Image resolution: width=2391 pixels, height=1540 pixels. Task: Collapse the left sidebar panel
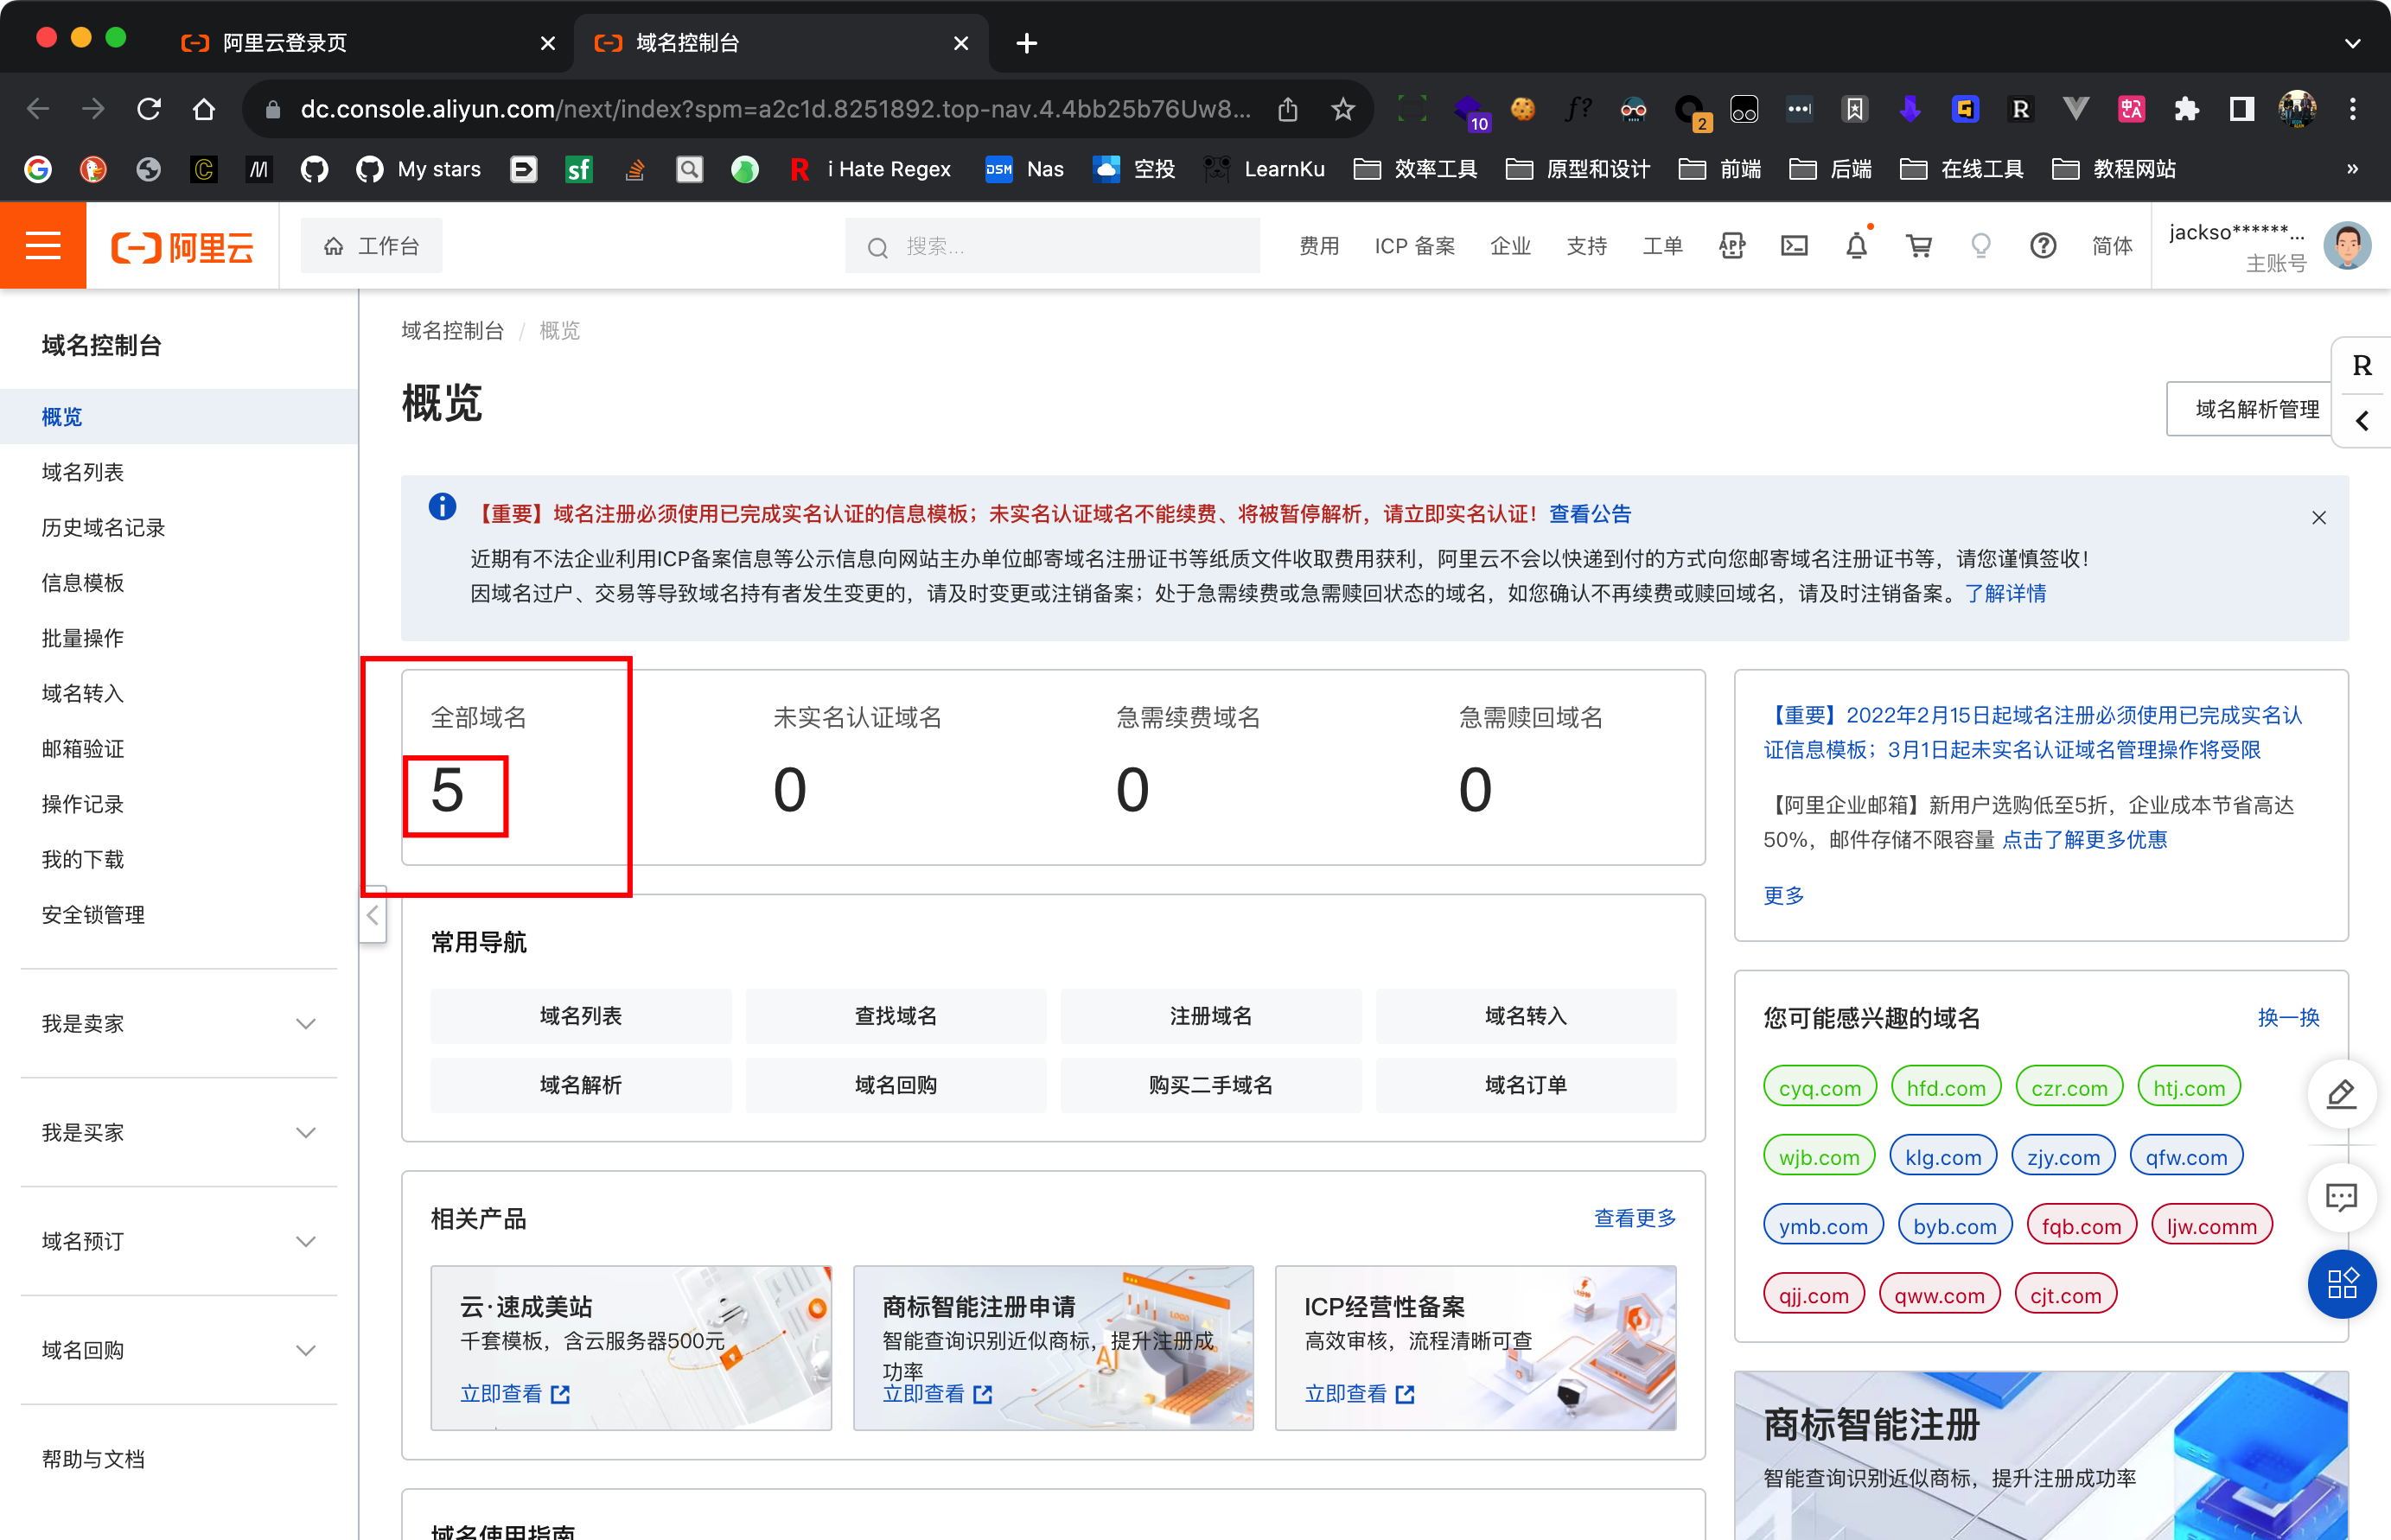[x=372, y=915]
